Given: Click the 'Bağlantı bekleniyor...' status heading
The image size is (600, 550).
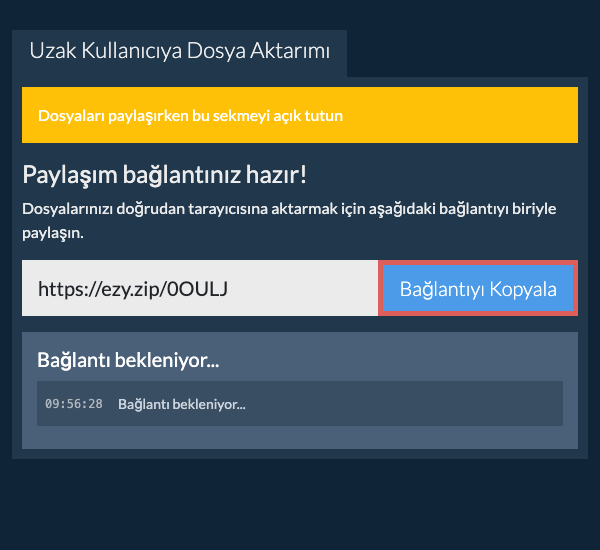Looking at the screenshot, I should pyautogui.click(x=128, y=360).
